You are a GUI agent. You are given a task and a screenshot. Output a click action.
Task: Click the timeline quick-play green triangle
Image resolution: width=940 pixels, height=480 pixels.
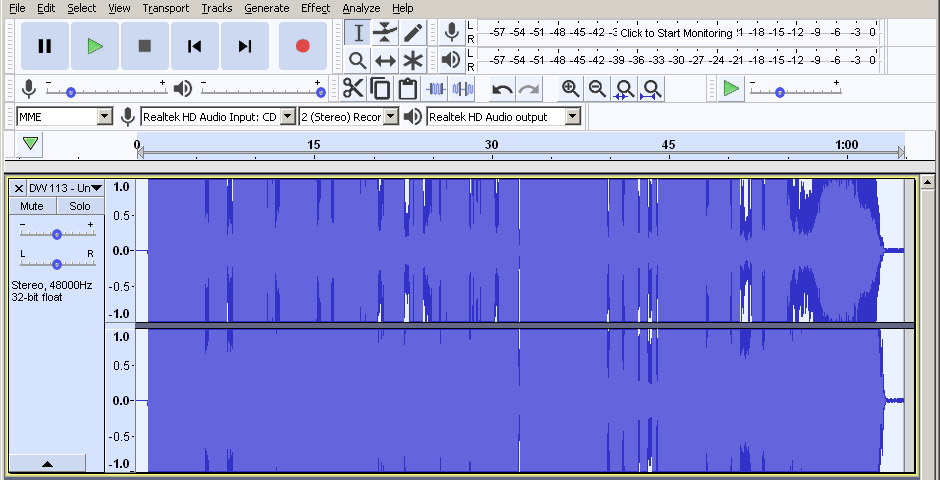pyautogui.click(x=31, y=144)
